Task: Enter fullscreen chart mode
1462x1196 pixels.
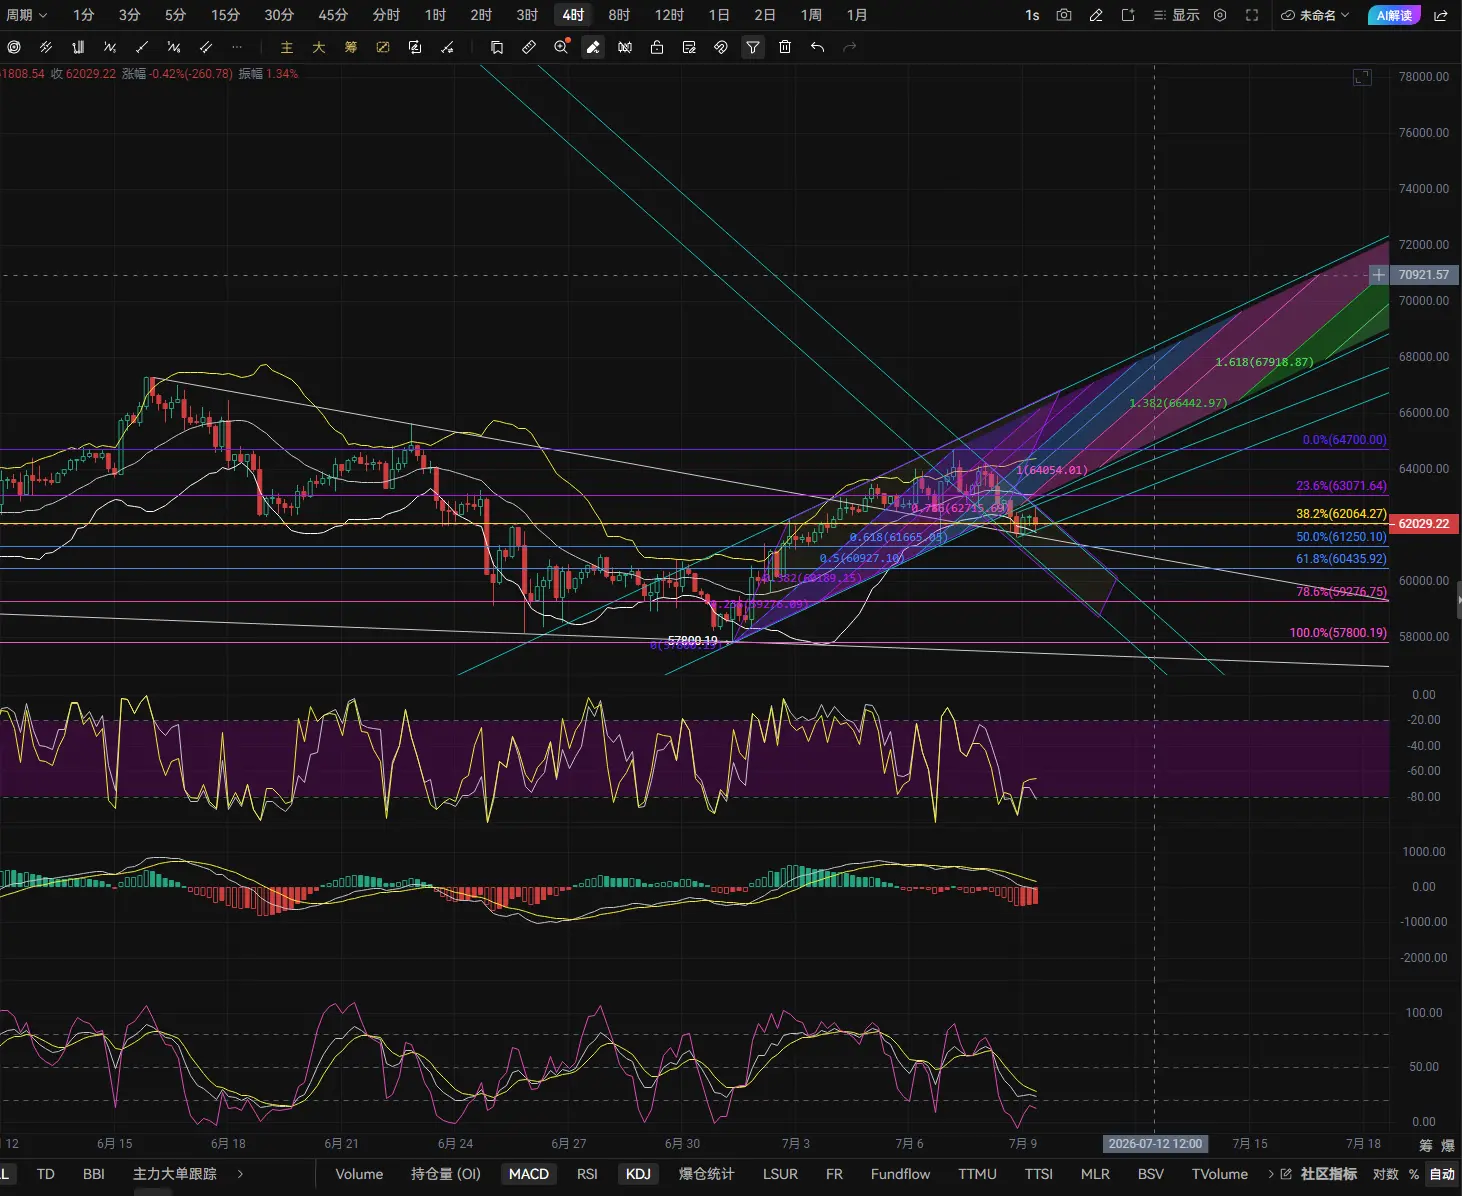Action: (x=1252, y=15)
